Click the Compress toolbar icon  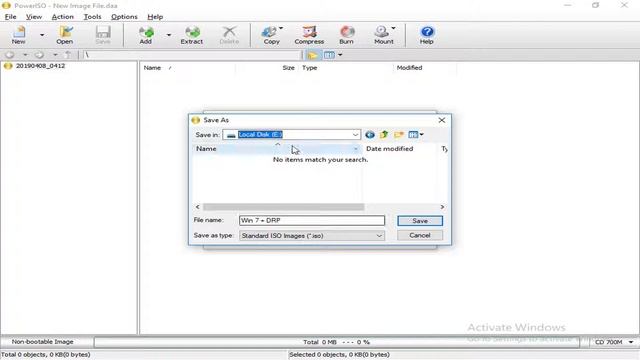(309, 35)
